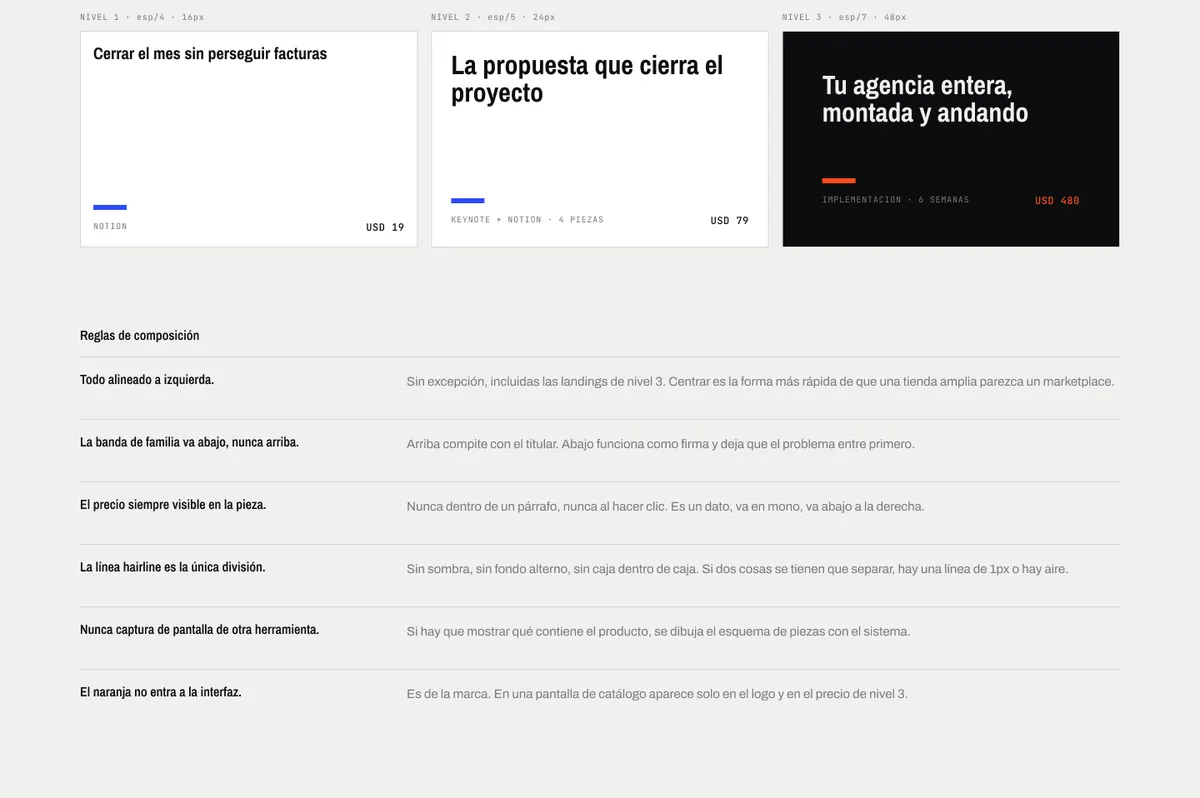Screen dimensions: 1200x798
Task: Open the 'La propuesta que cierra el proyecto' card
Action: pos(600,139)
